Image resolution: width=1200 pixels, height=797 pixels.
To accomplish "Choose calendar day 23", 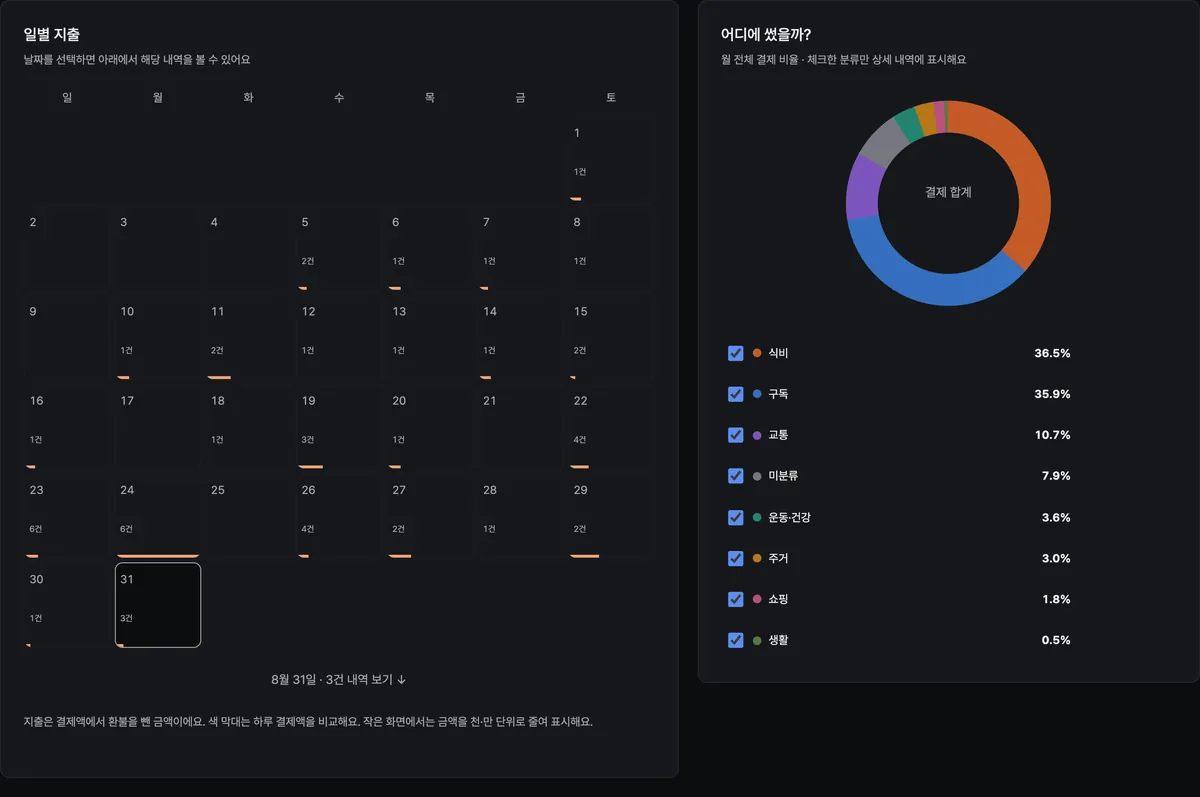I will tap(67, 516).
